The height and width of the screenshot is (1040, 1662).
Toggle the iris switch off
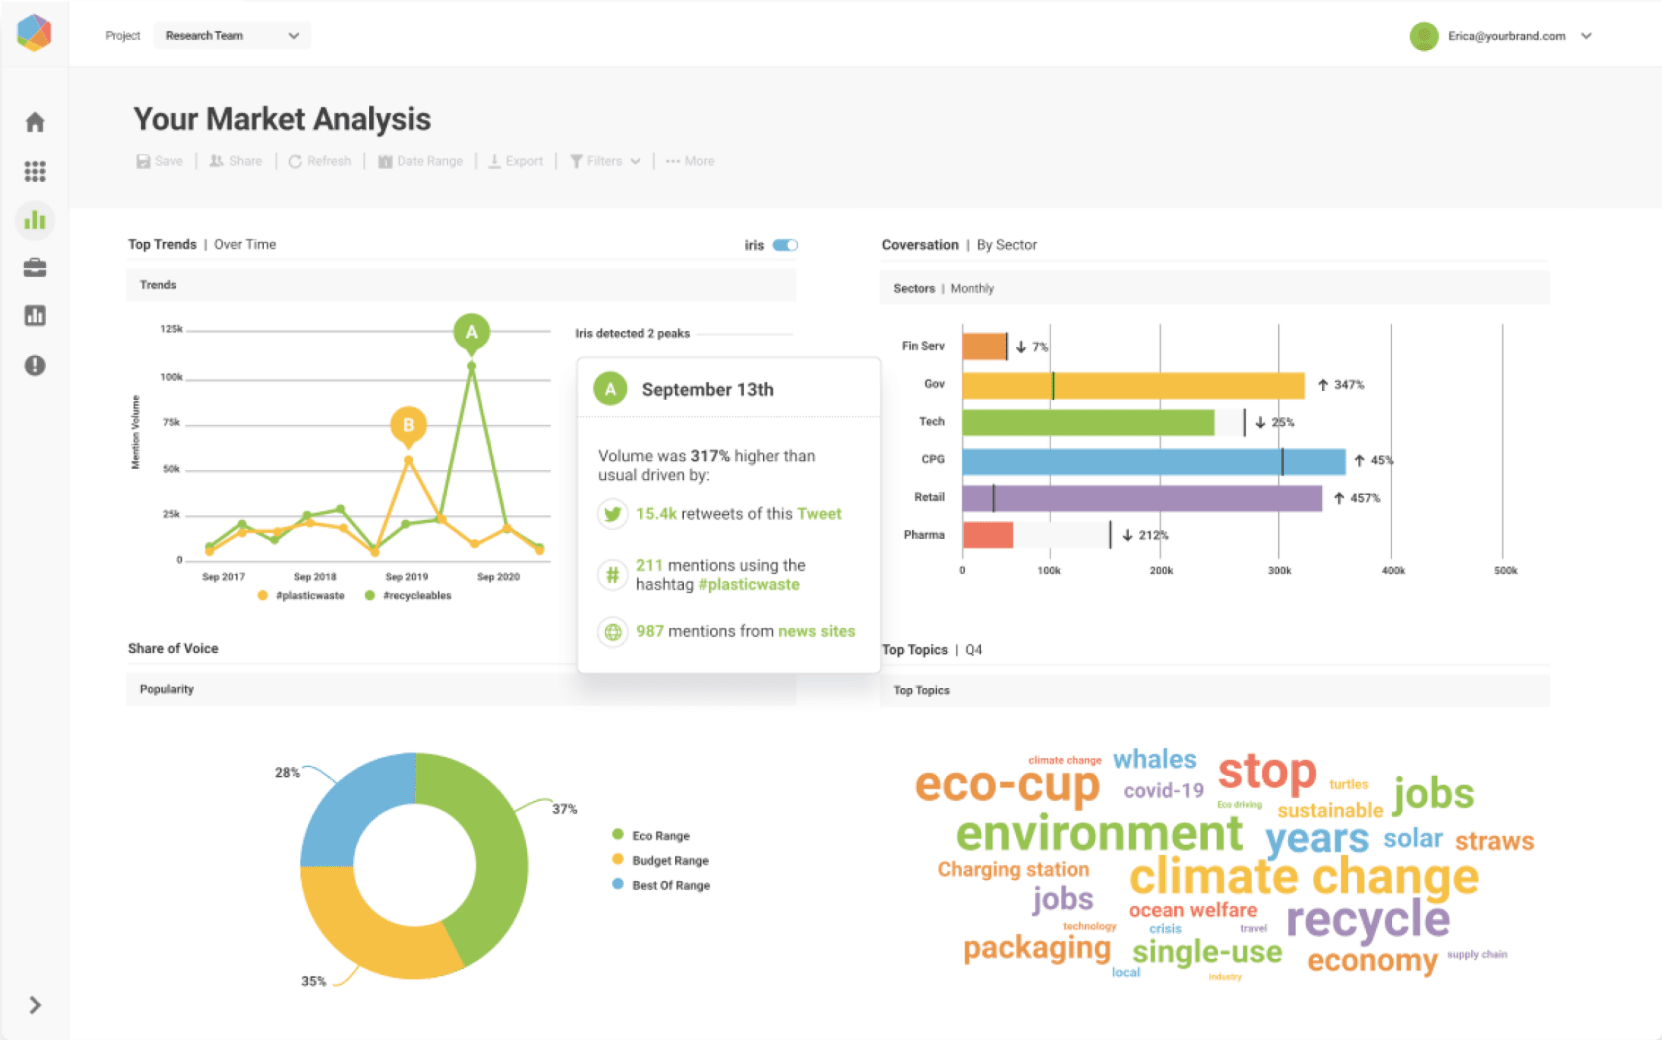click(x=786, y=244)
